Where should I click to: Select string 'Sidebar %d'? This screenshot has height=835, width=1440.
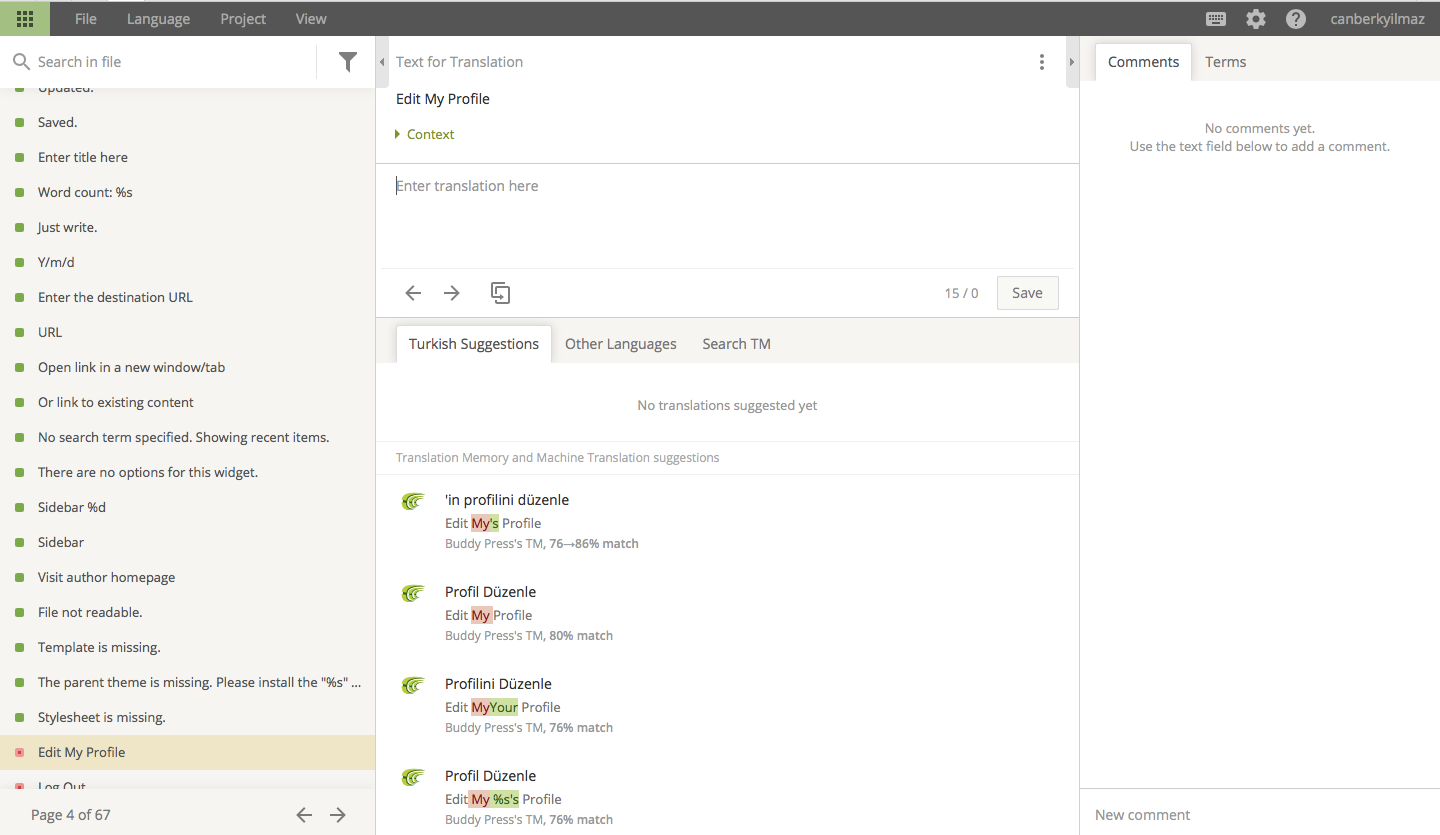coord(187,507)
